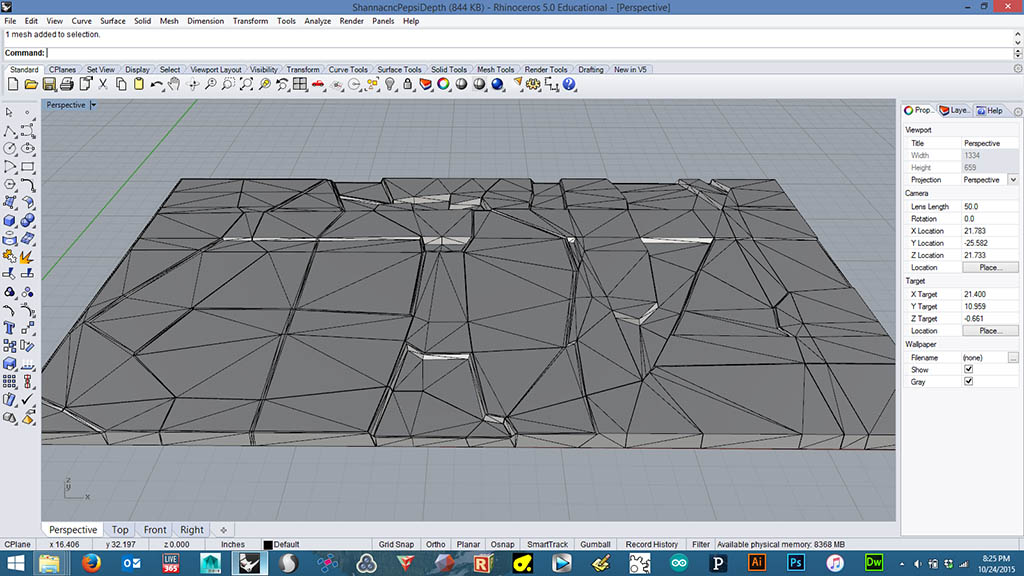Click the Circle drawing tool
The width and height of the screenshot is (1024, 576).
pos(10,148)
